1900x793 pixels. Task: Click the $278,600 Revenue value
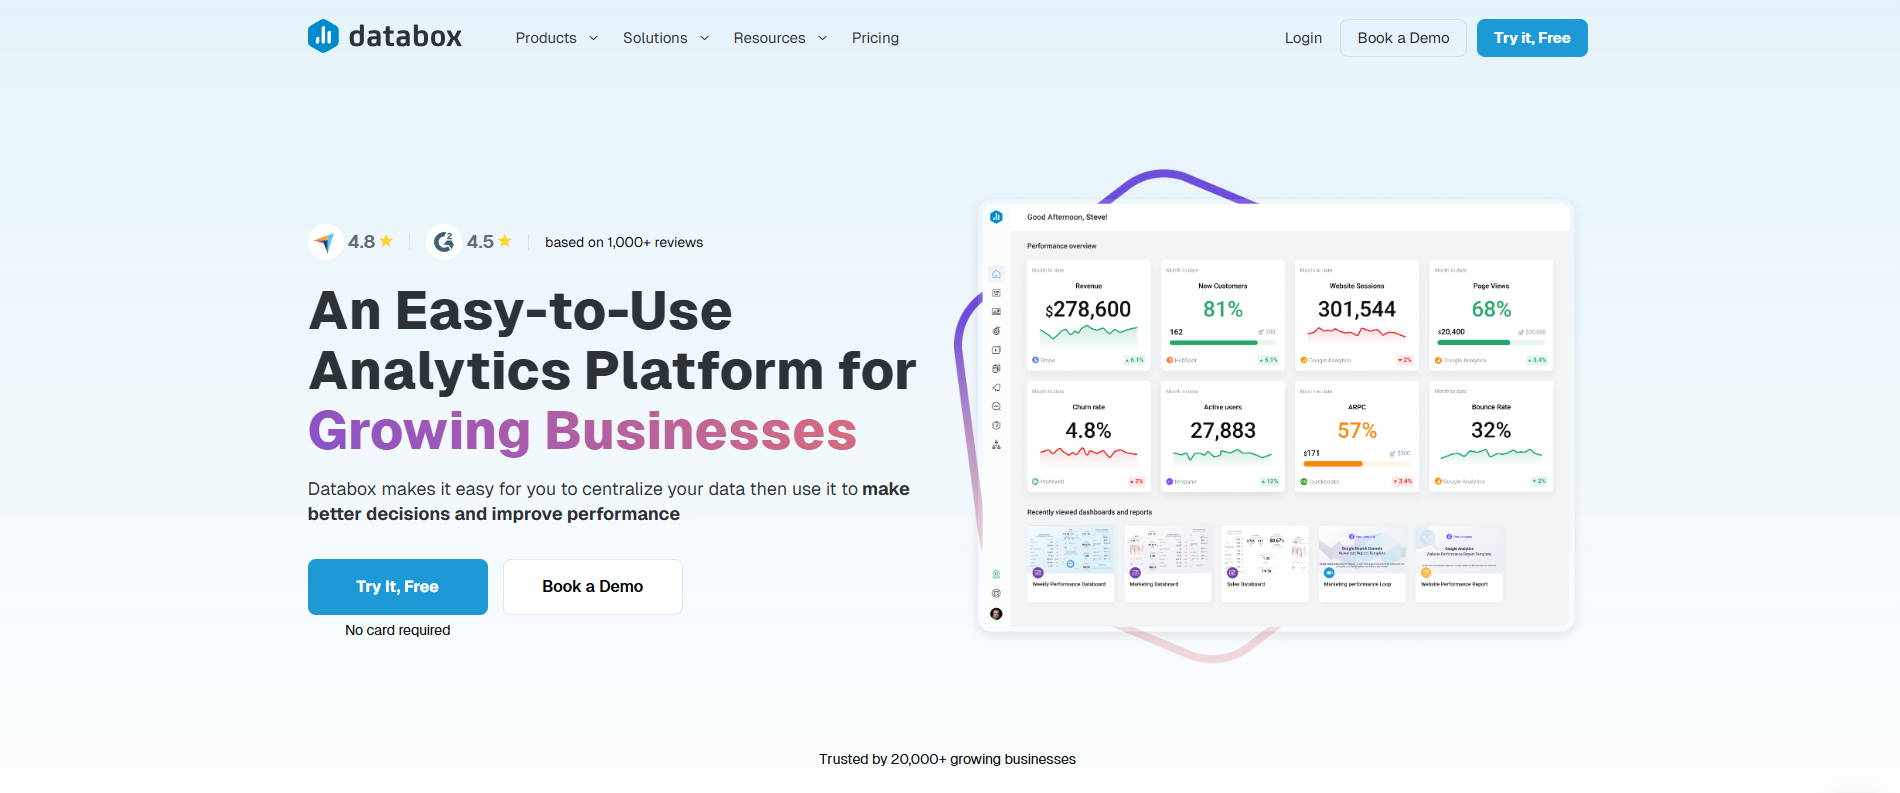click(x=1088, y=309)
